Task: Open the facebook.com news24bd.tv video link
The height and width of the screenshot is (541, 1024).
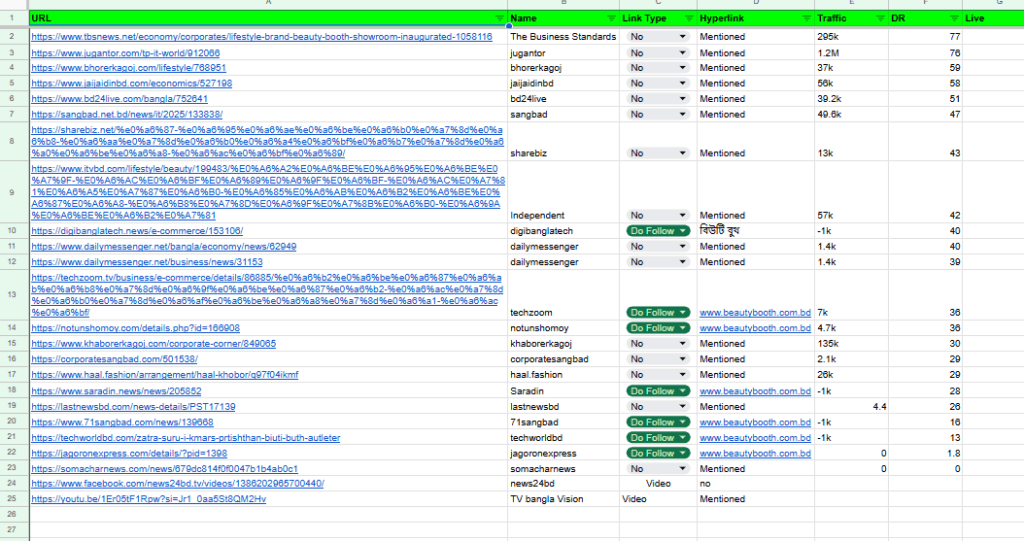Action: pyautogui.click(x=178, y=484)
